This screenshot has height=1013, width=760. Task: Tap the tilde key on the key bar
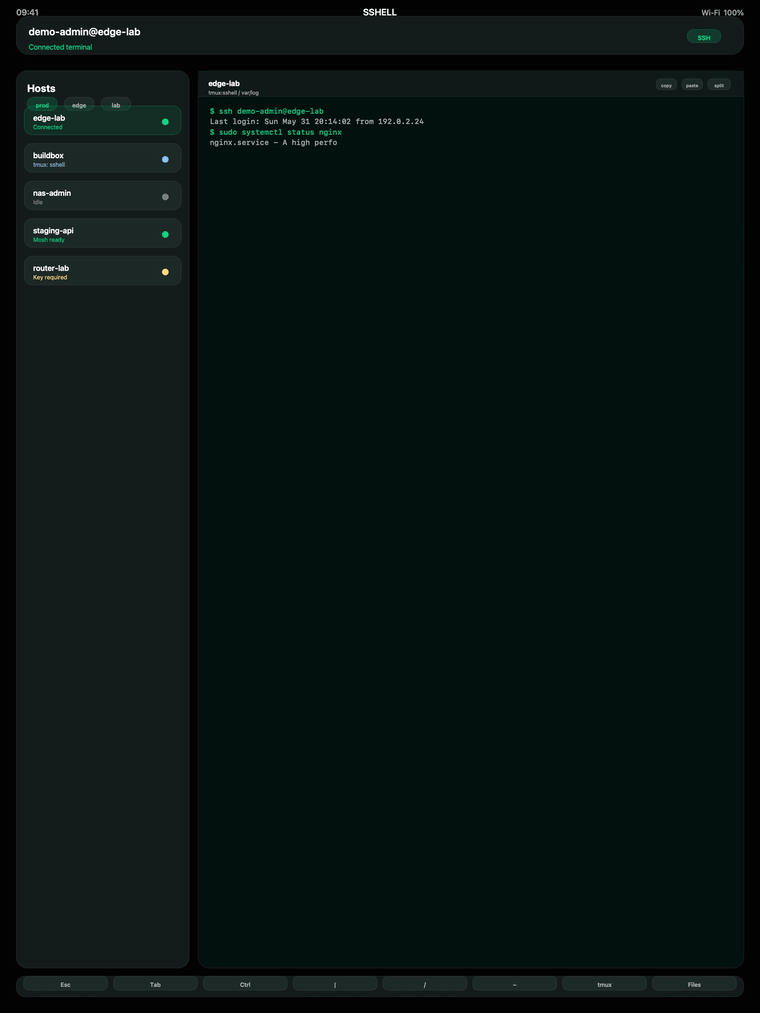click(514, 985)
